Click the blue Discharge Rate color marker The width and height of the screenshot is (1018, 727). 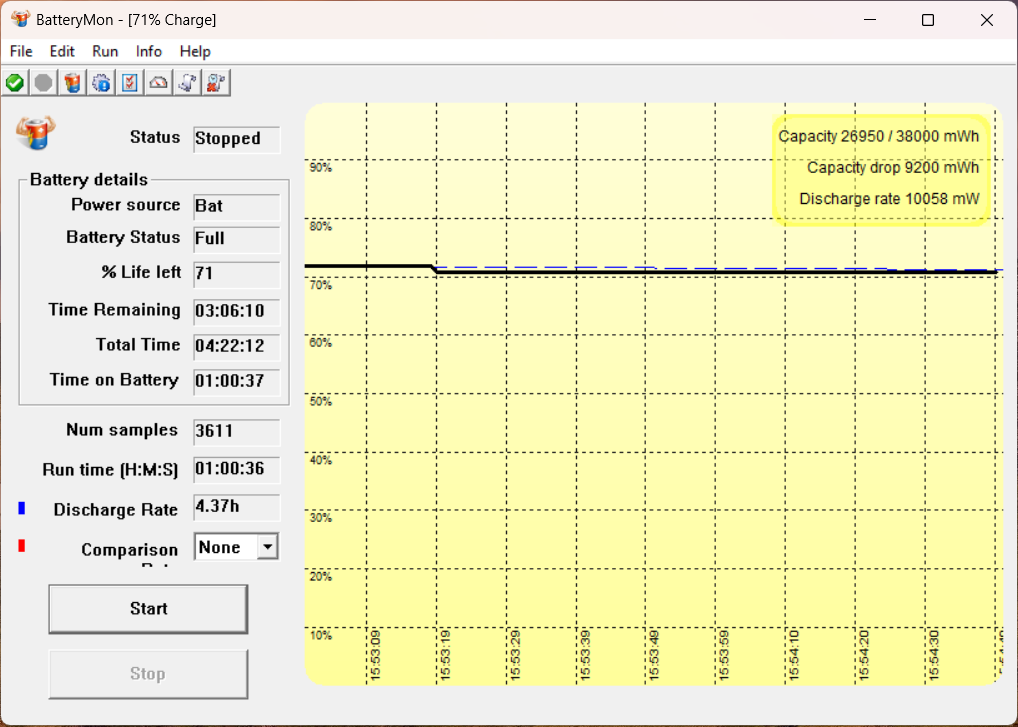click(21, 508)
